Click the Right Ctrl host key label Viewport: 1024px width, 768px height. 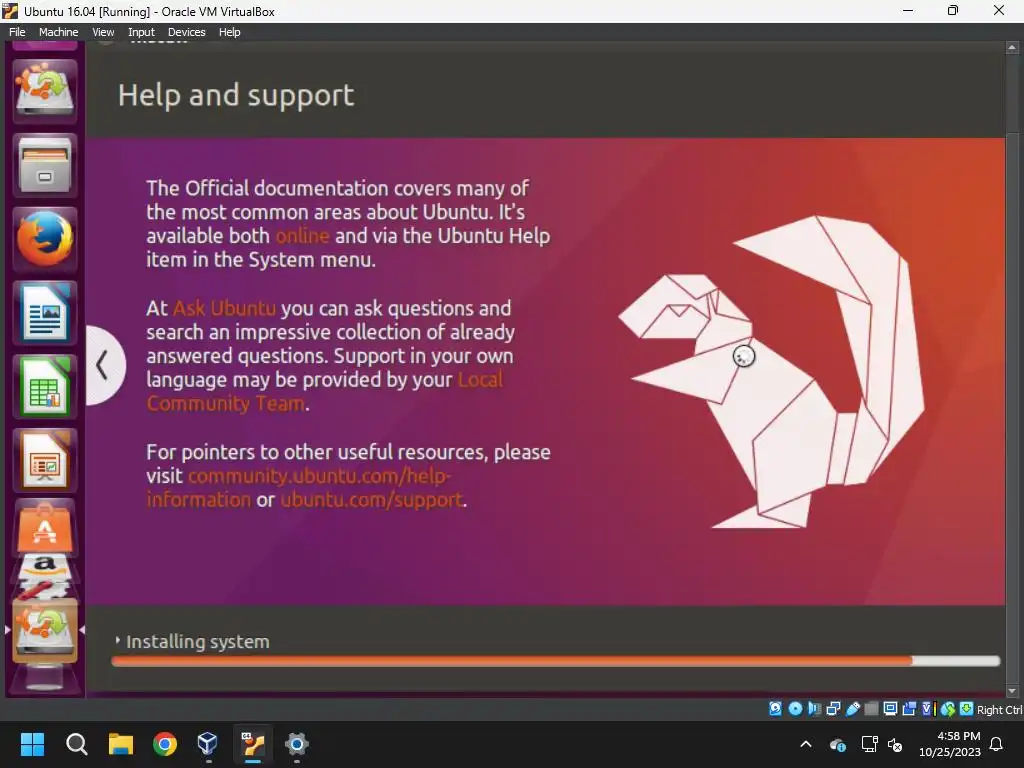pyautogui.click(x=999, y=710)
